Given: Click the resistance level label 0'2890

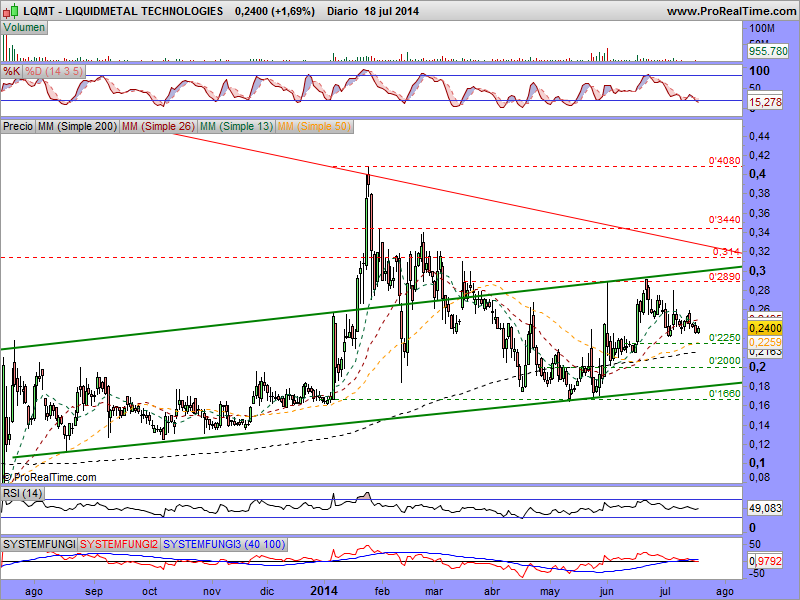Looking at the screenshot, I should click(x=724, y=277).
